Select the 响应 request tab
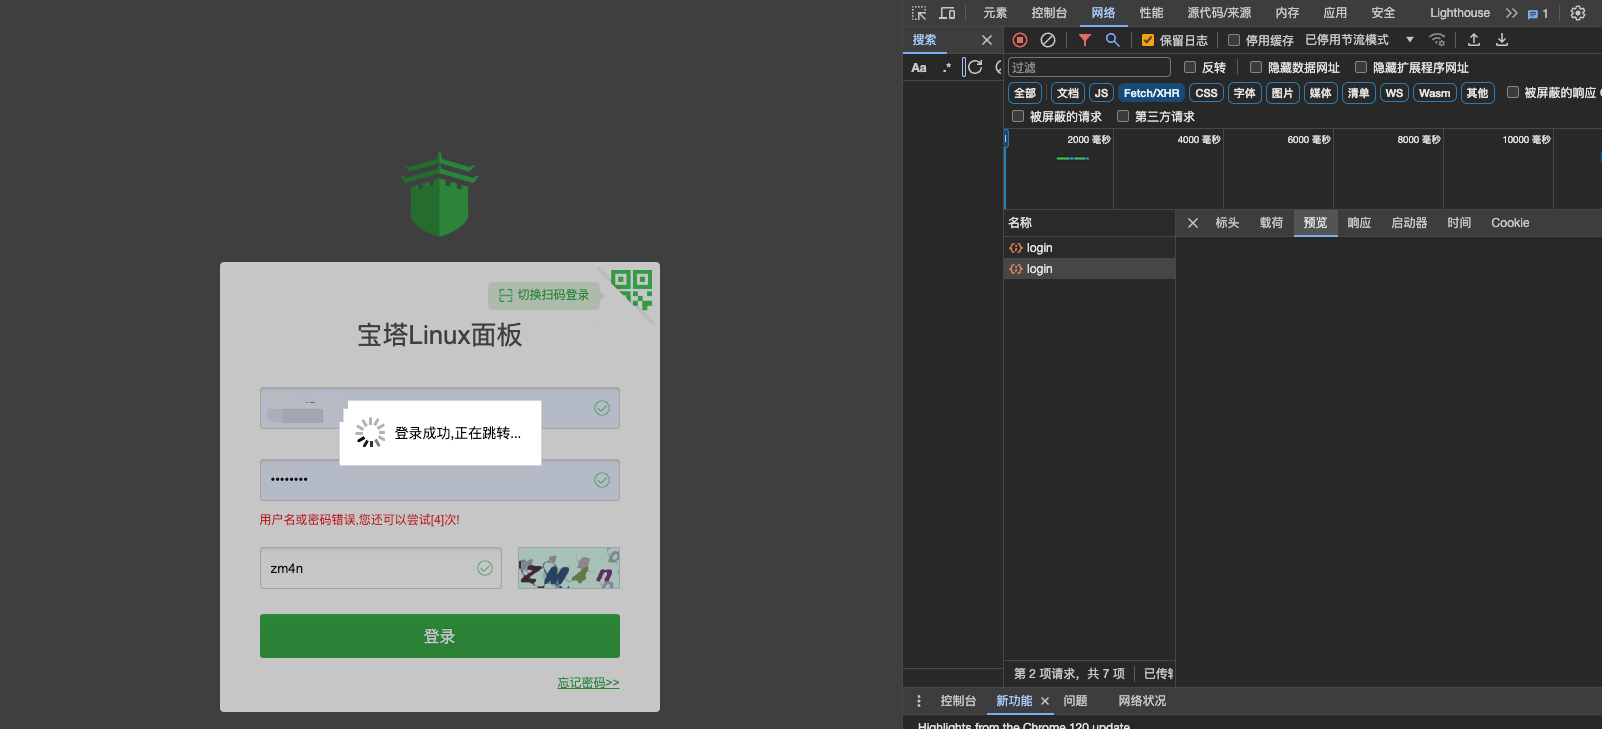Image resolution: width=1602 pixels, height=729 pixels. click(x=1359, y=223)
